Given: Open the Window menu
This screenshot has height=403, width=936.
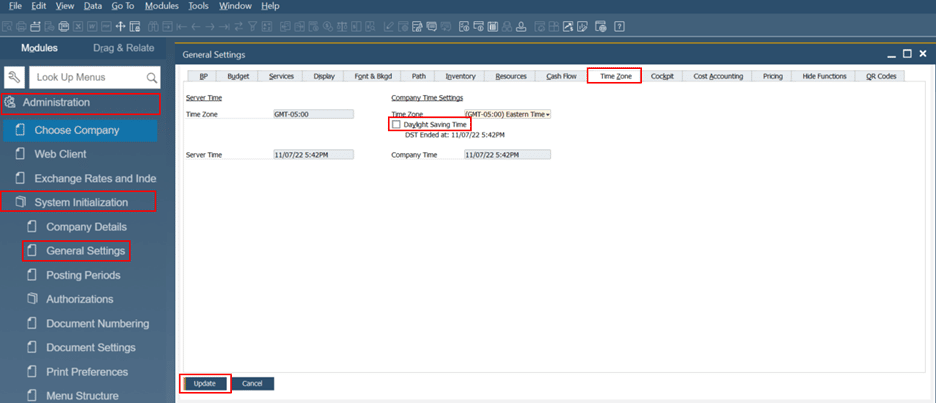Looking at the screenshot, I should click(x=235, y=6).
